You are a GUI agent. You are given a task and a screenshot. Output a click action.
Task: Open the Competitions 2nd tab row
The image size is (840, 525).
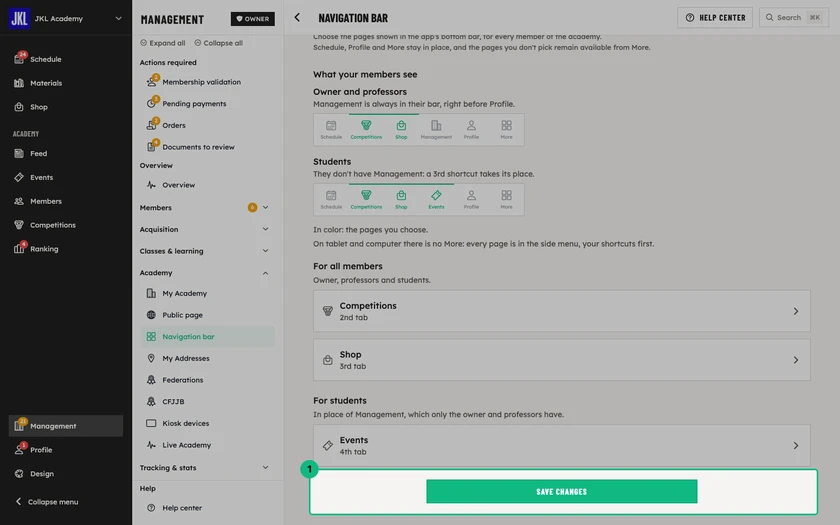coord(561,311)
